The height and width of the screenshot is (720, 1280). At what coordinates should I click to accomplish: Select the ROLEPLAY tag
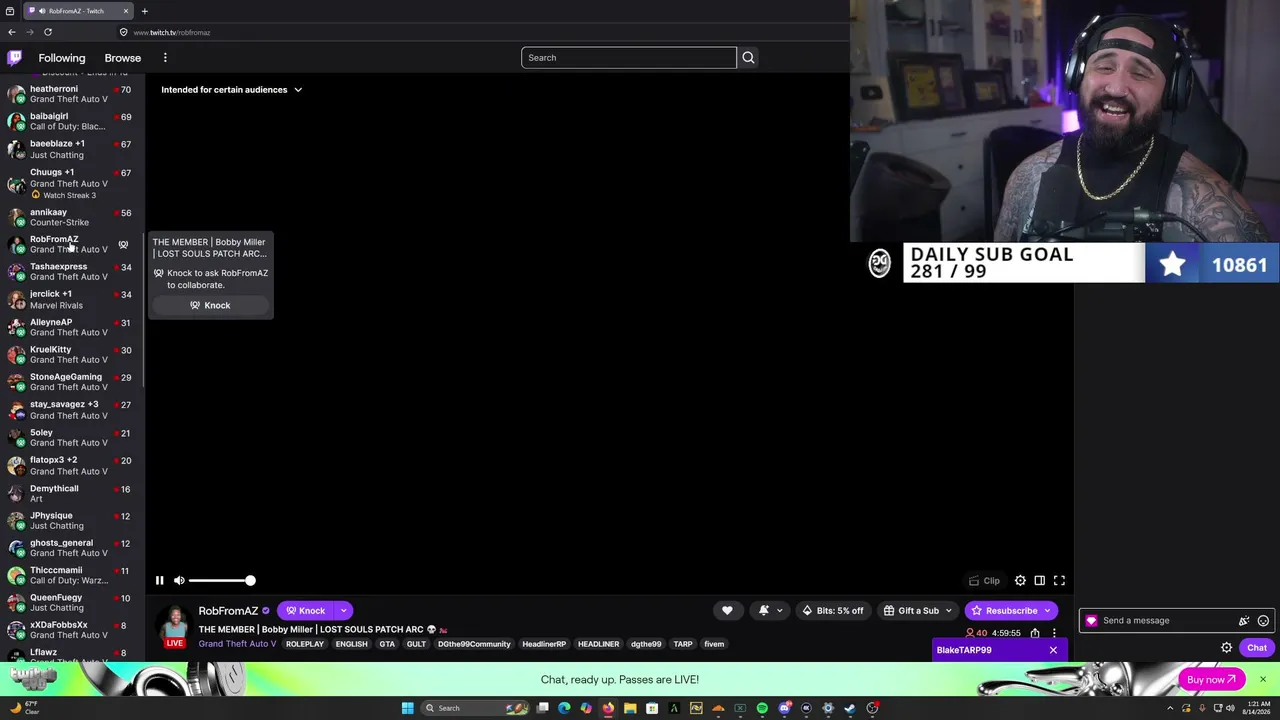coord(305,644)
